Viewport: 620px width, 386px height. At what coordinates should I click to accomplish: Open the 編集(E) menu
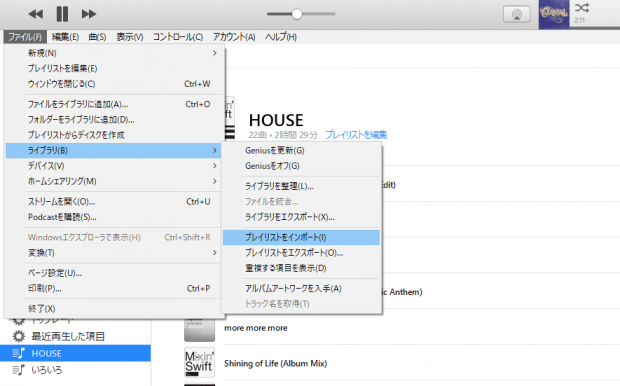pyautogui.click(x=65, y=37)
